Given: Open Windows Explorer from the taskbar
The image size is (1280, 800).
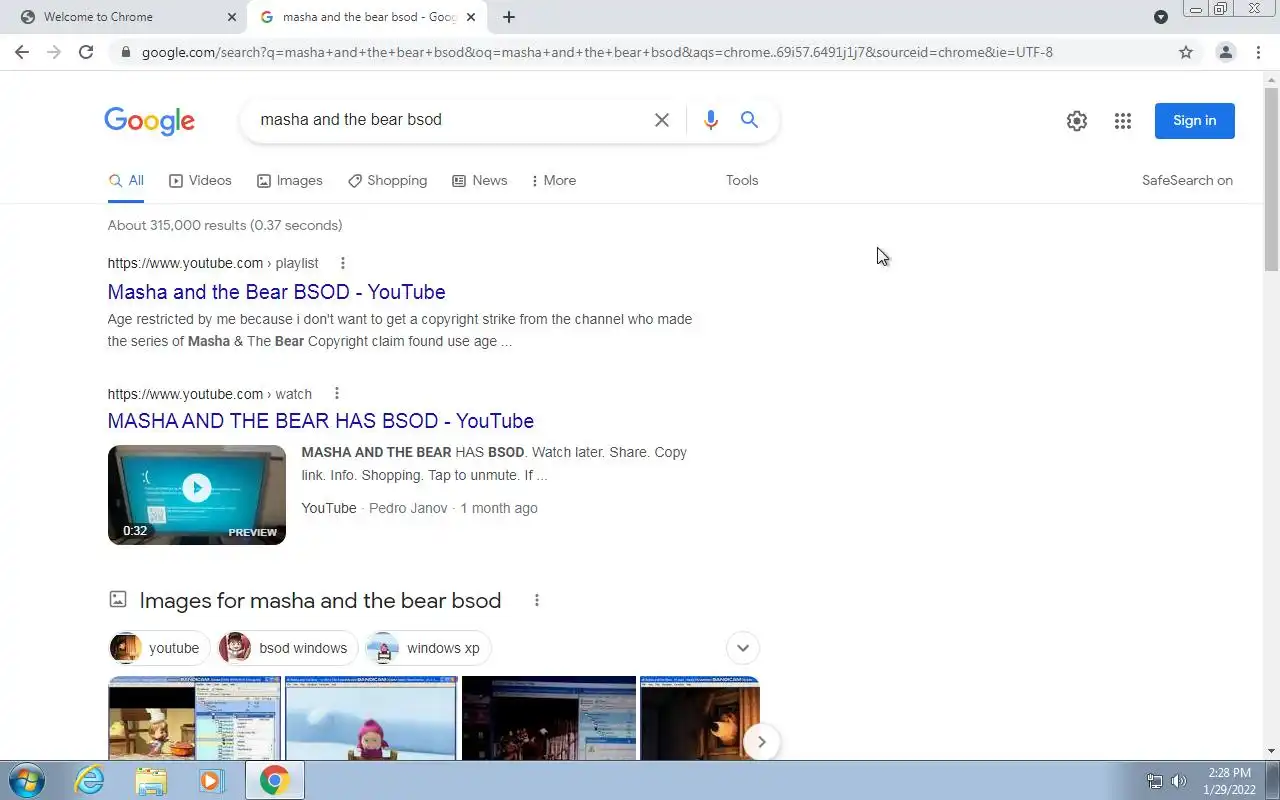Looking at the screenshot, I should [151, 780].
